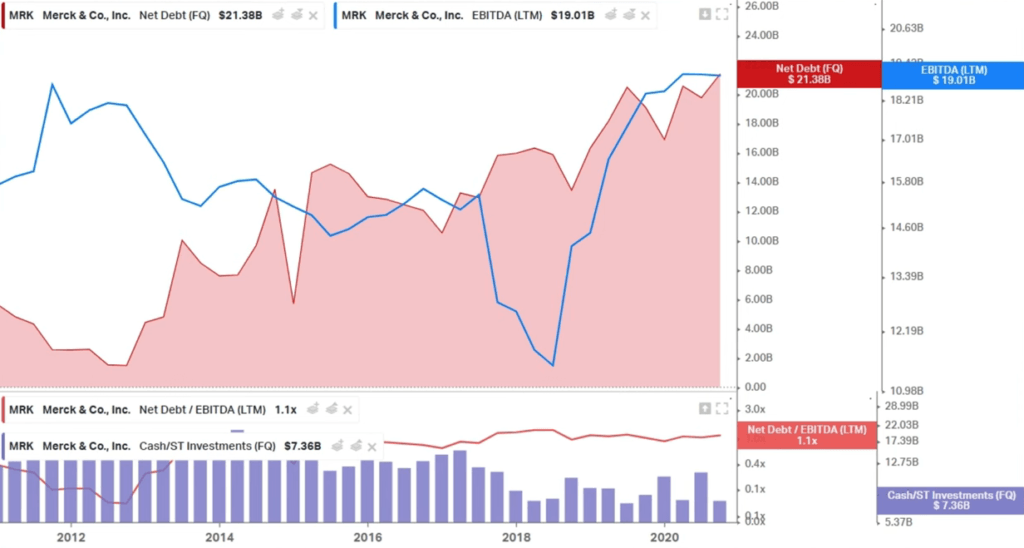
Task: Click the layers icon beside the EBITDA (LTM) X
Action: [629, 14]
